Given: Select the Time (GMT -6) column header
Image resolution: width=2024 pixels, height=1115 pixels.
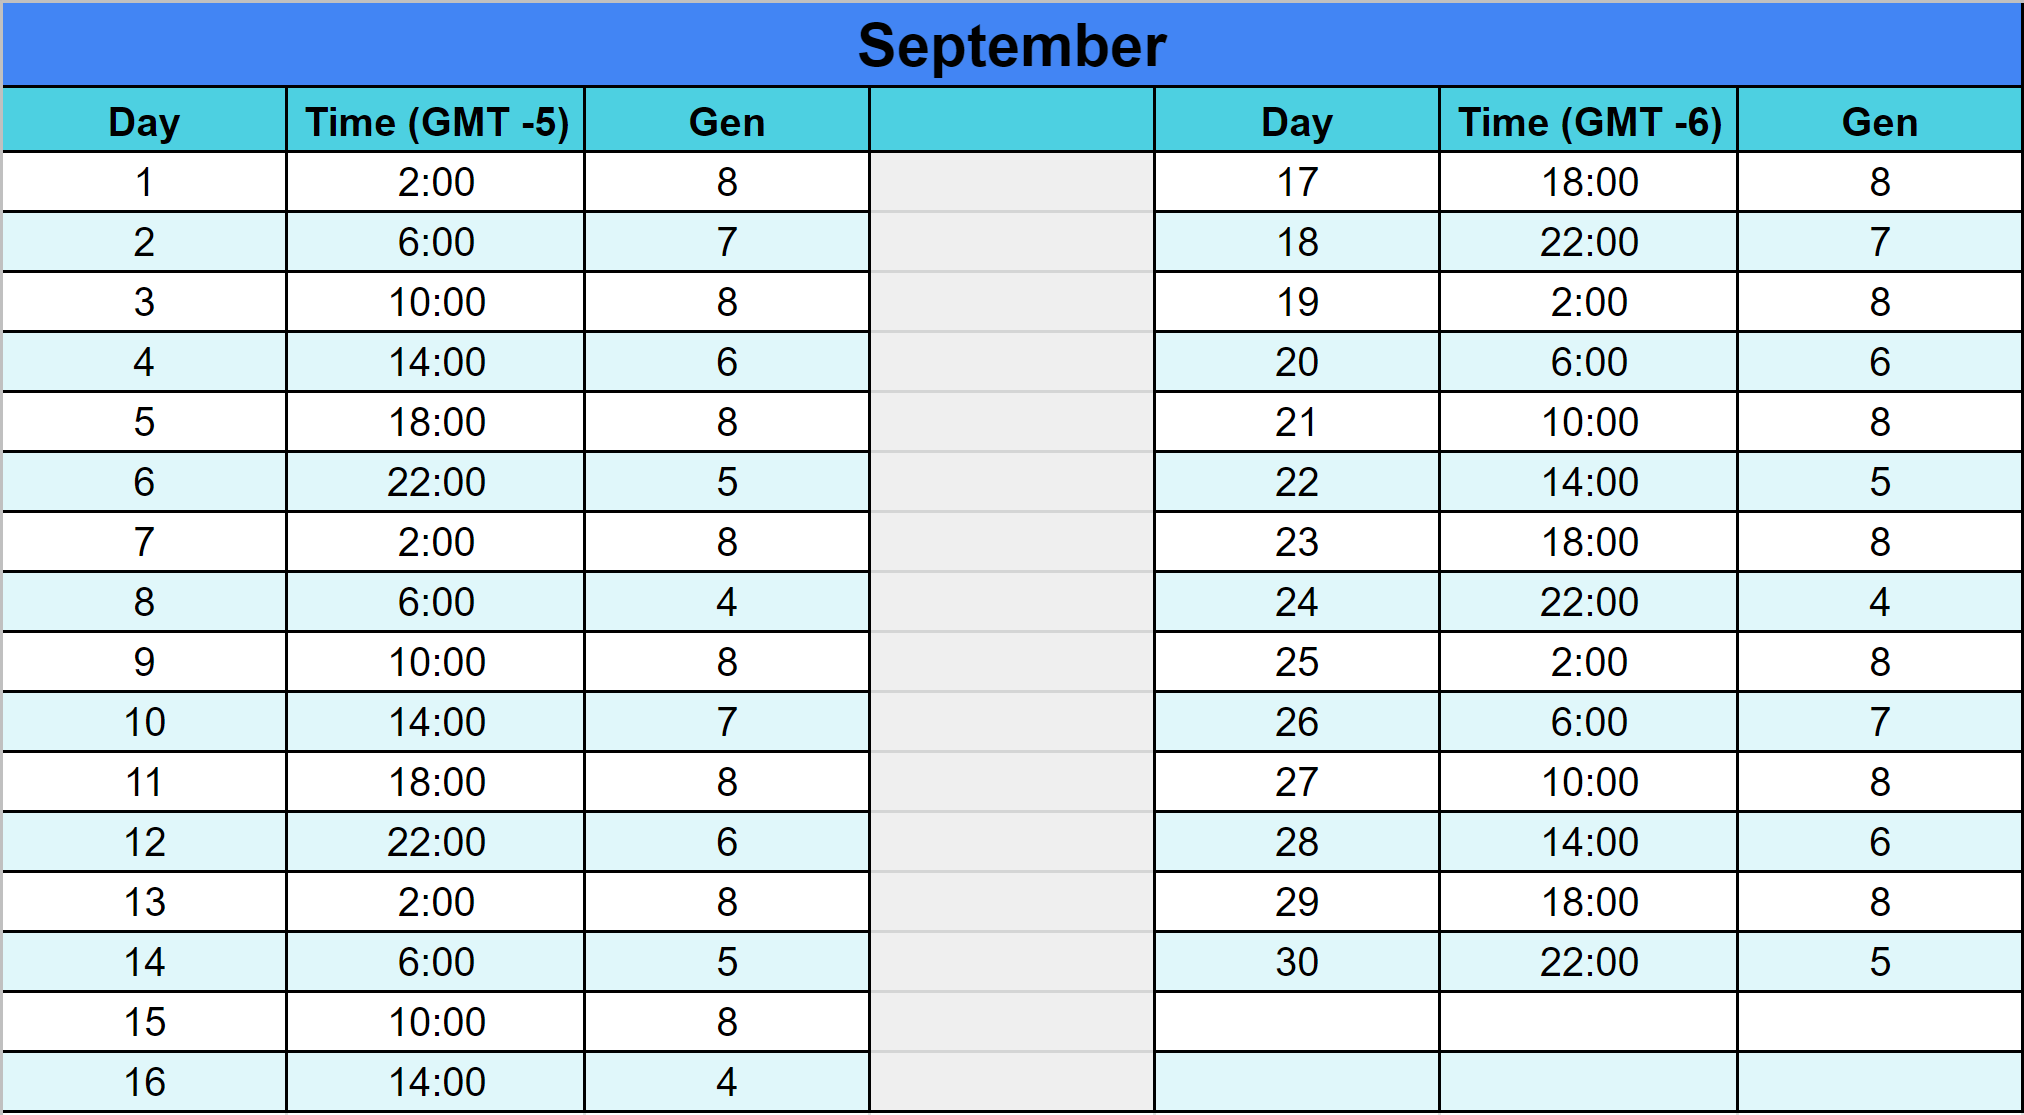Looking at the screenshot, I should pyautogui.click(x=1589, y=122).
